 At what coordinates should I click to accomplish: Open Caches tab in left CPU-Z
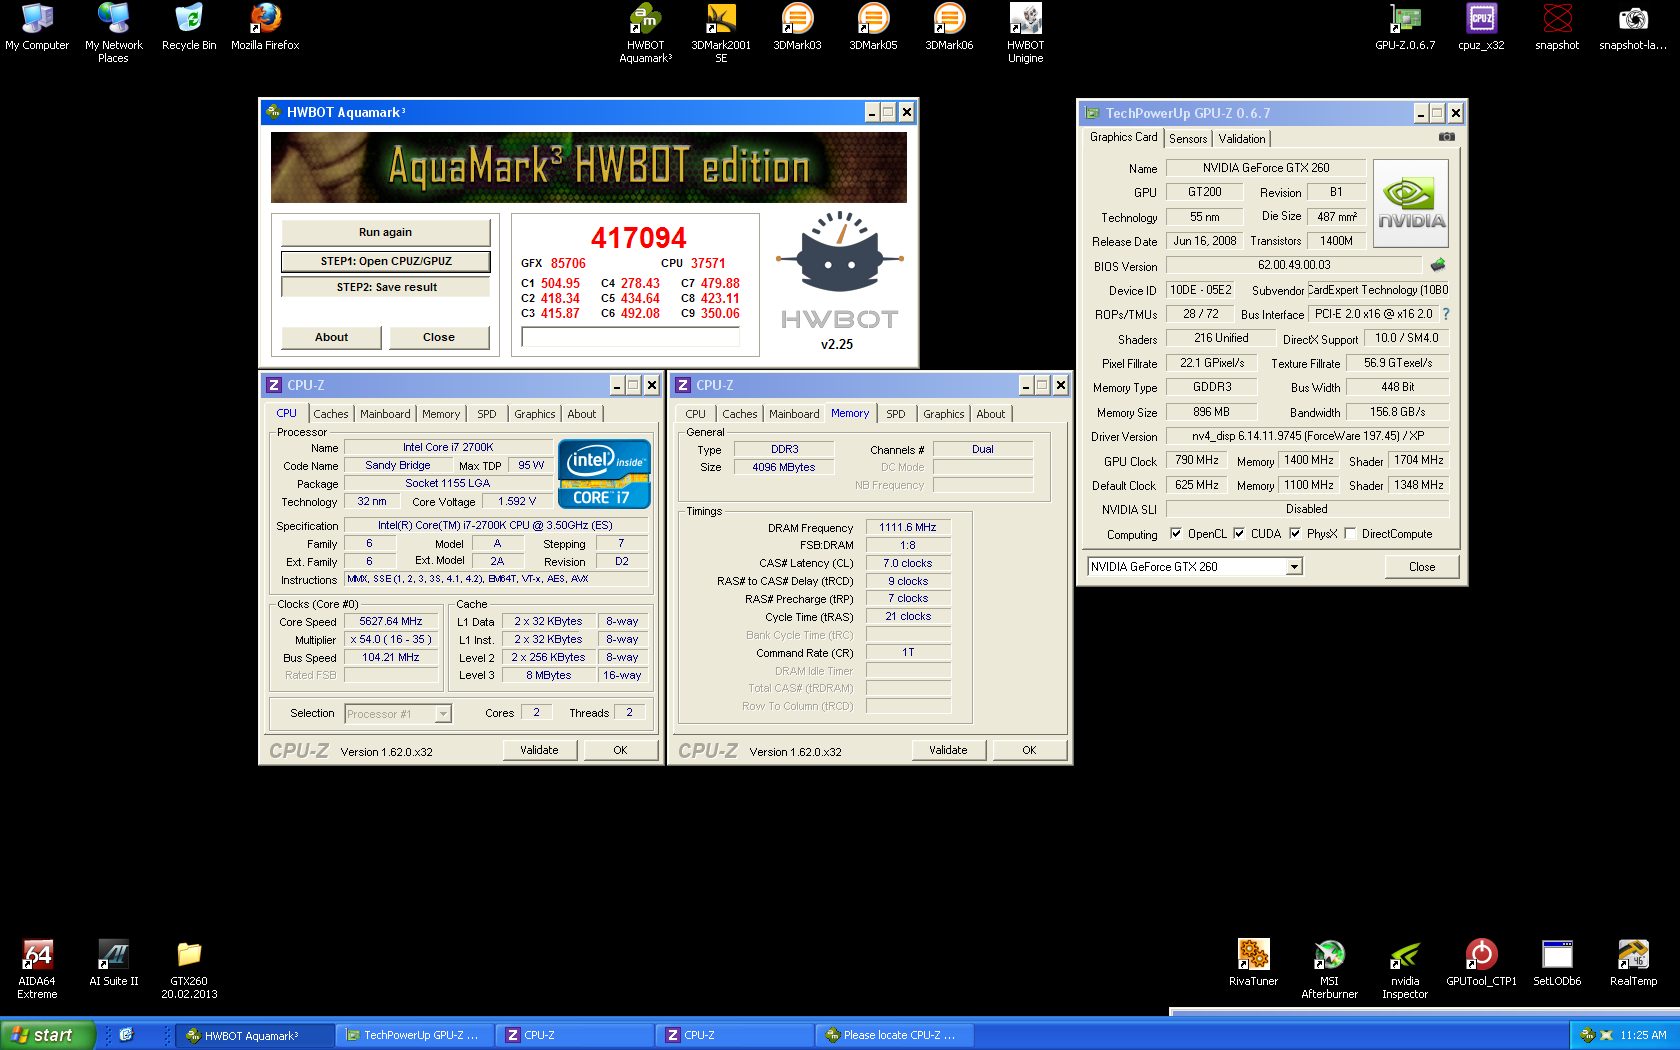click(331, 414)
